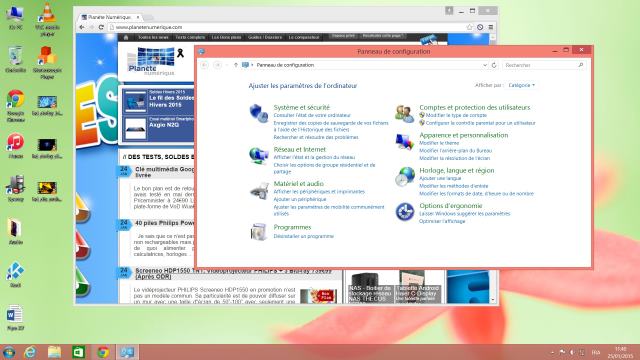
Task: Refresh the Panneau de configuration view
Action: tap(494, 65)
